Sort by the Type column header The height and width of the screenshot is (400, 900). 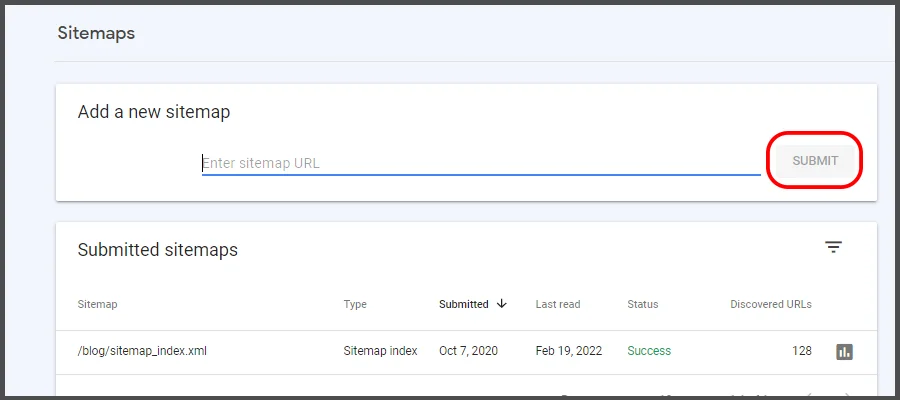(x=355, y=304)
